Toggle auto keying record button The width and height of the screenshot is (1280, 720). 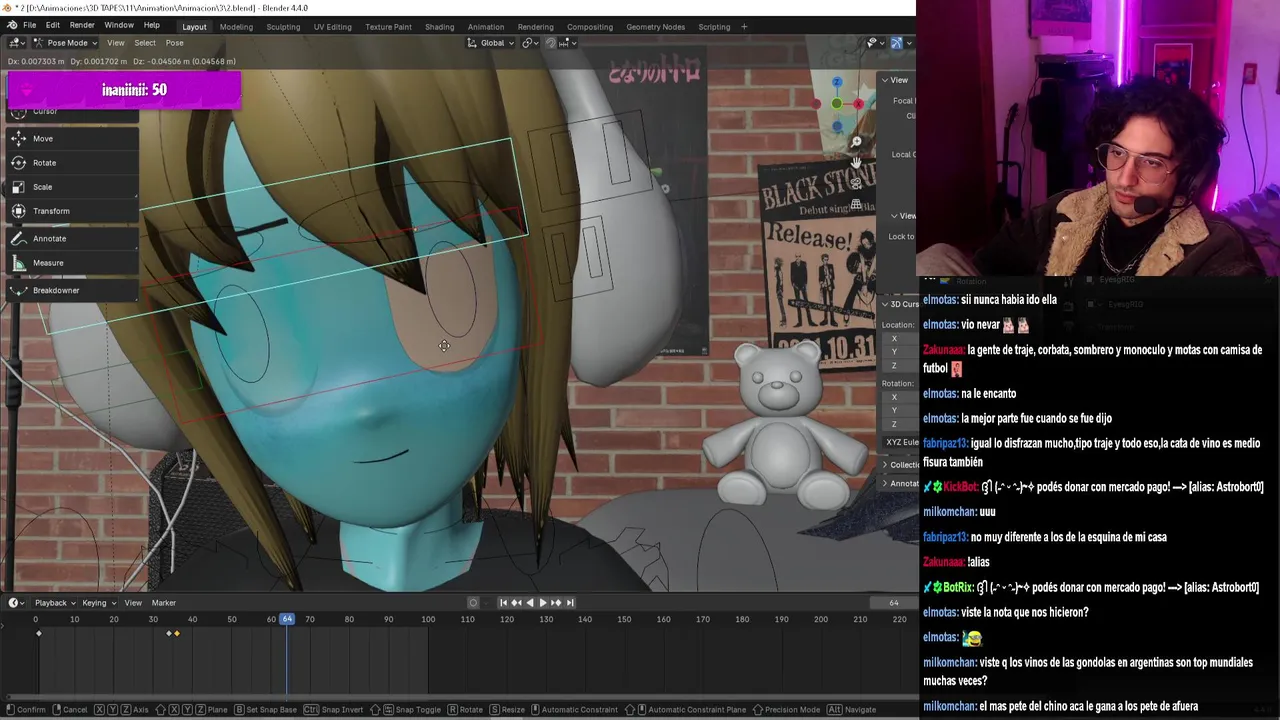click(x=473, y=603)
